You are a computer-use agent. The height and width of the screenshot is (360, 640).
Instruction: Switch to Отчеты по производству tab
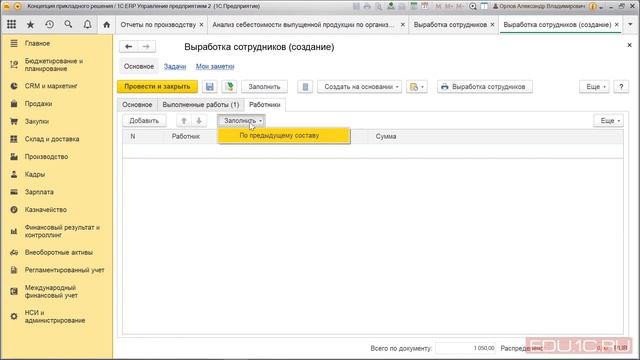pyautogui.click(x=158, y=24)
